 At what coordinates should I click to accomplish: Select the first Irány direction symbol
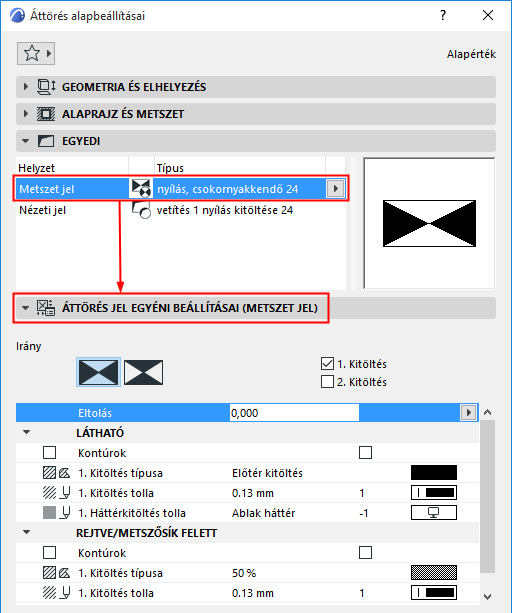coord(98,372)
